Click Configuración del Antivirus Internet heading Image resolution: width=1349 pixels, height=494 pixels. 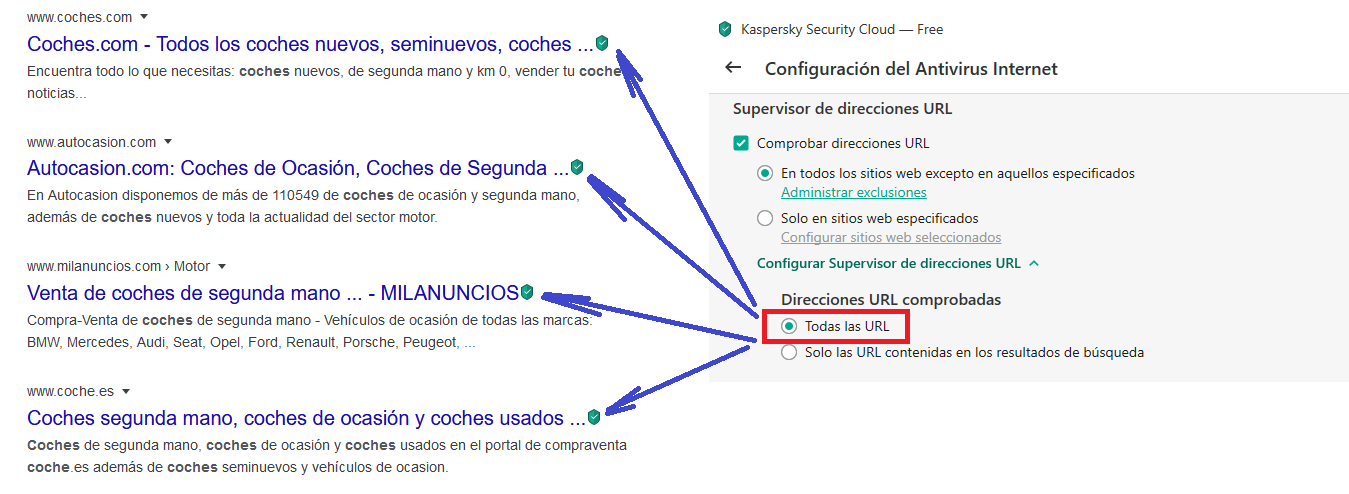click(911, 69)
